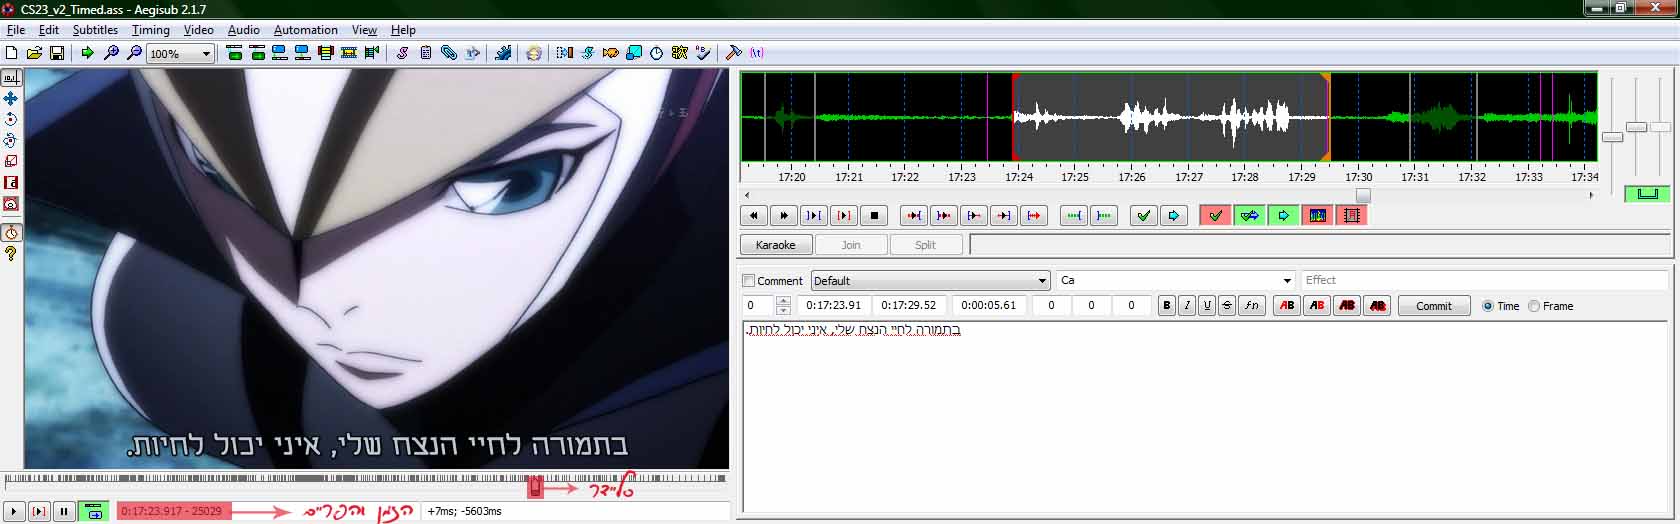
Task: Click the Zoom out magnifier icon
Action: (x=134, y=53)
